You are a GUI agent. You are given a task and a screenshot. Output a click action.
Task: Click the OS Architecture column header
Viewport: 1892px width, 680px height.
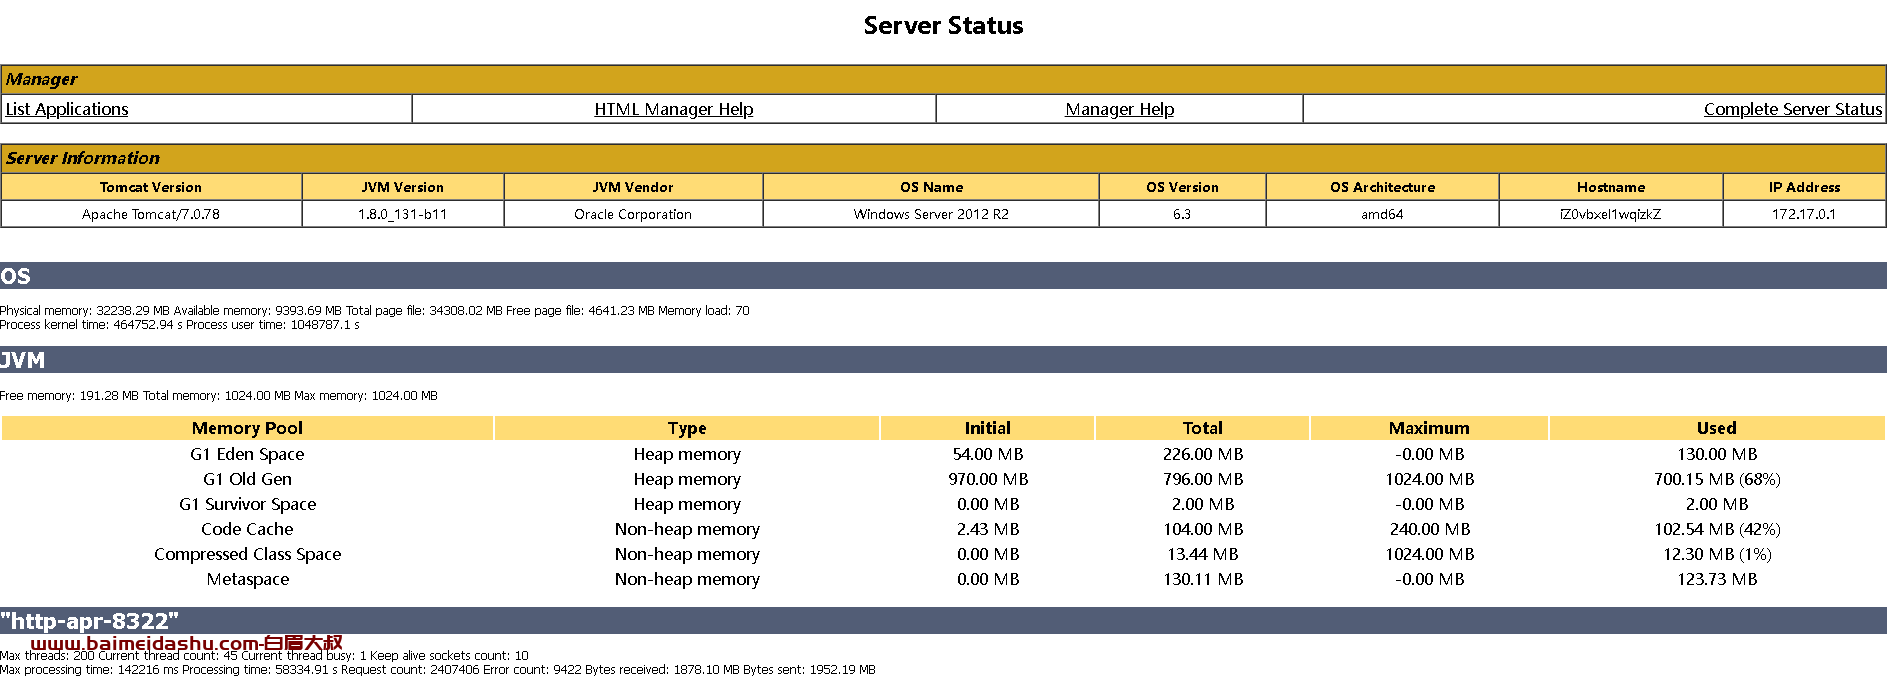(x=1382, y=187)
